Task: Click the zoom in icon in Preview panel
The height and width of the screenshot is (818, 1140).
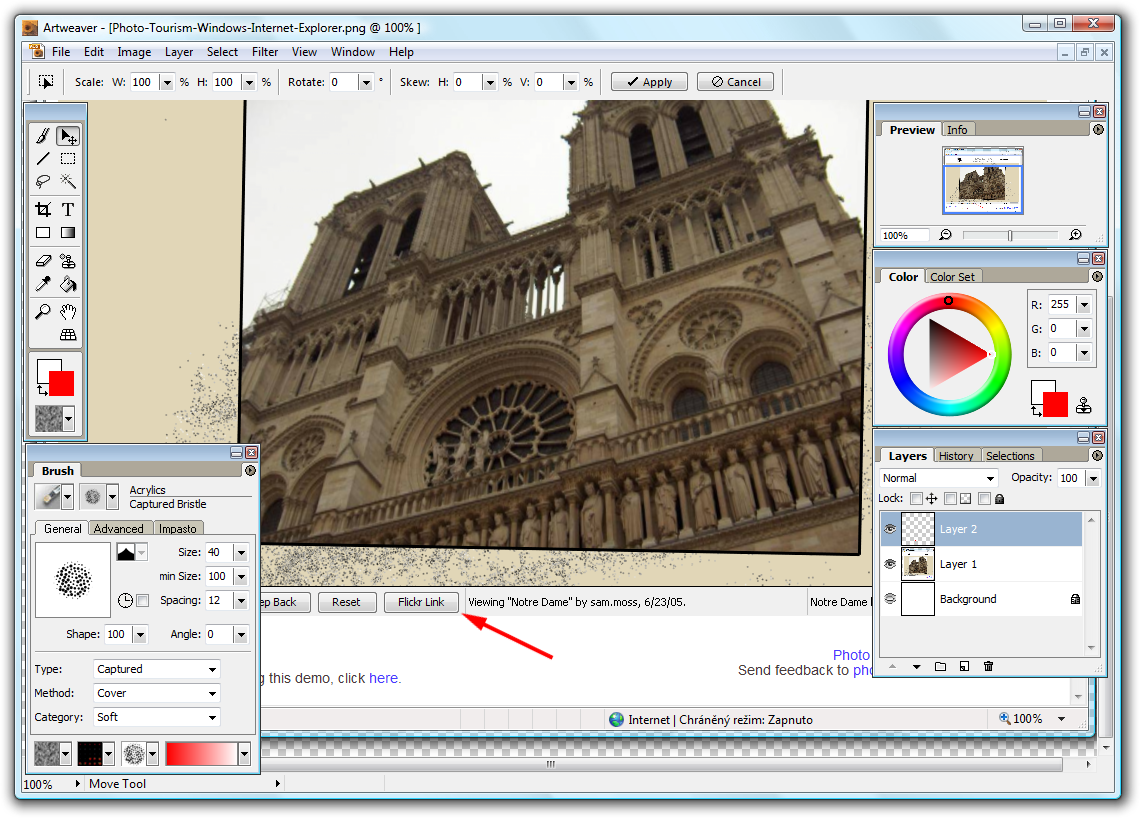Action: [x=1076, y=235]
